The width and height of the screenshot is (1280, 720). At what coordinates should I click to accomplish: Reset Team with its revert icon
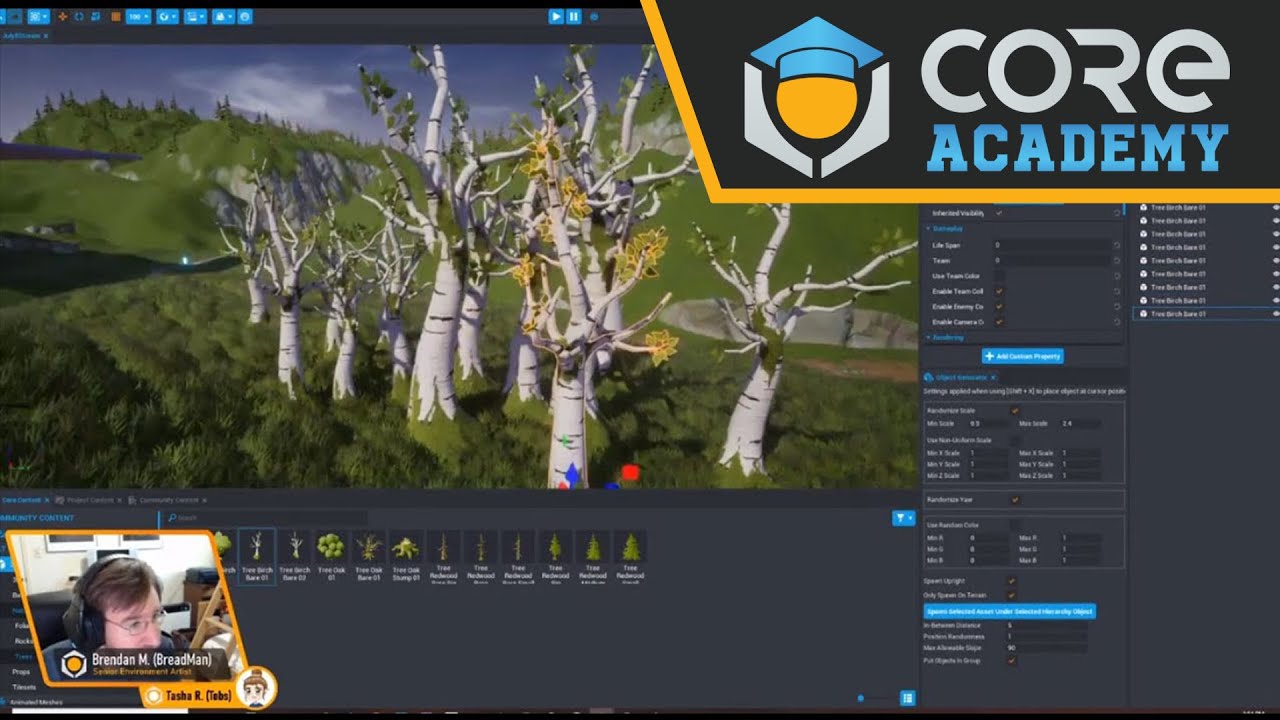pos(1116,260)
